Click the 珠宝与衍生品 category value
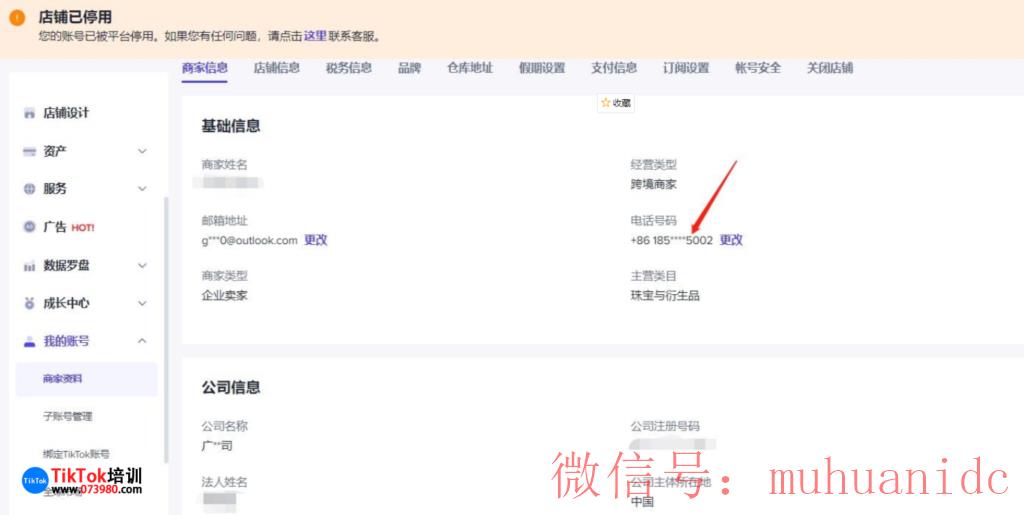1024x515 pixels. 665,296
